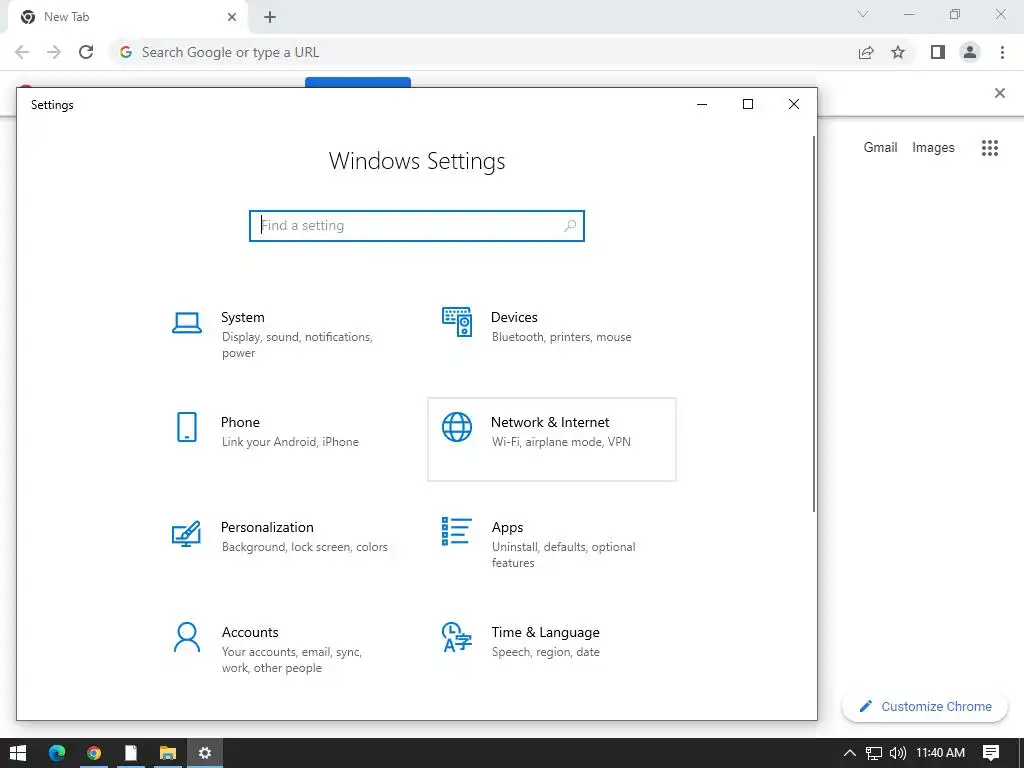
Task: Click the Find a setting search box
Action: point(417,225)
